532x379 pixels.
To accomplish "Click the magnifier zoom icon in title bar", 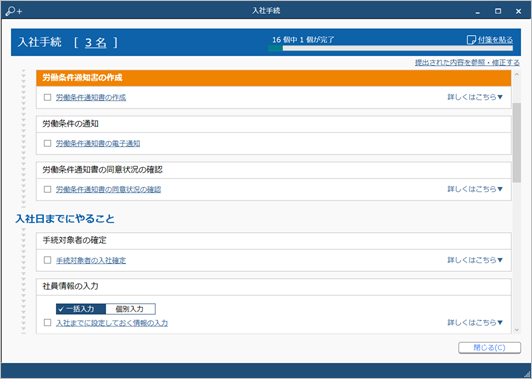I will click(x=14, y=11).
